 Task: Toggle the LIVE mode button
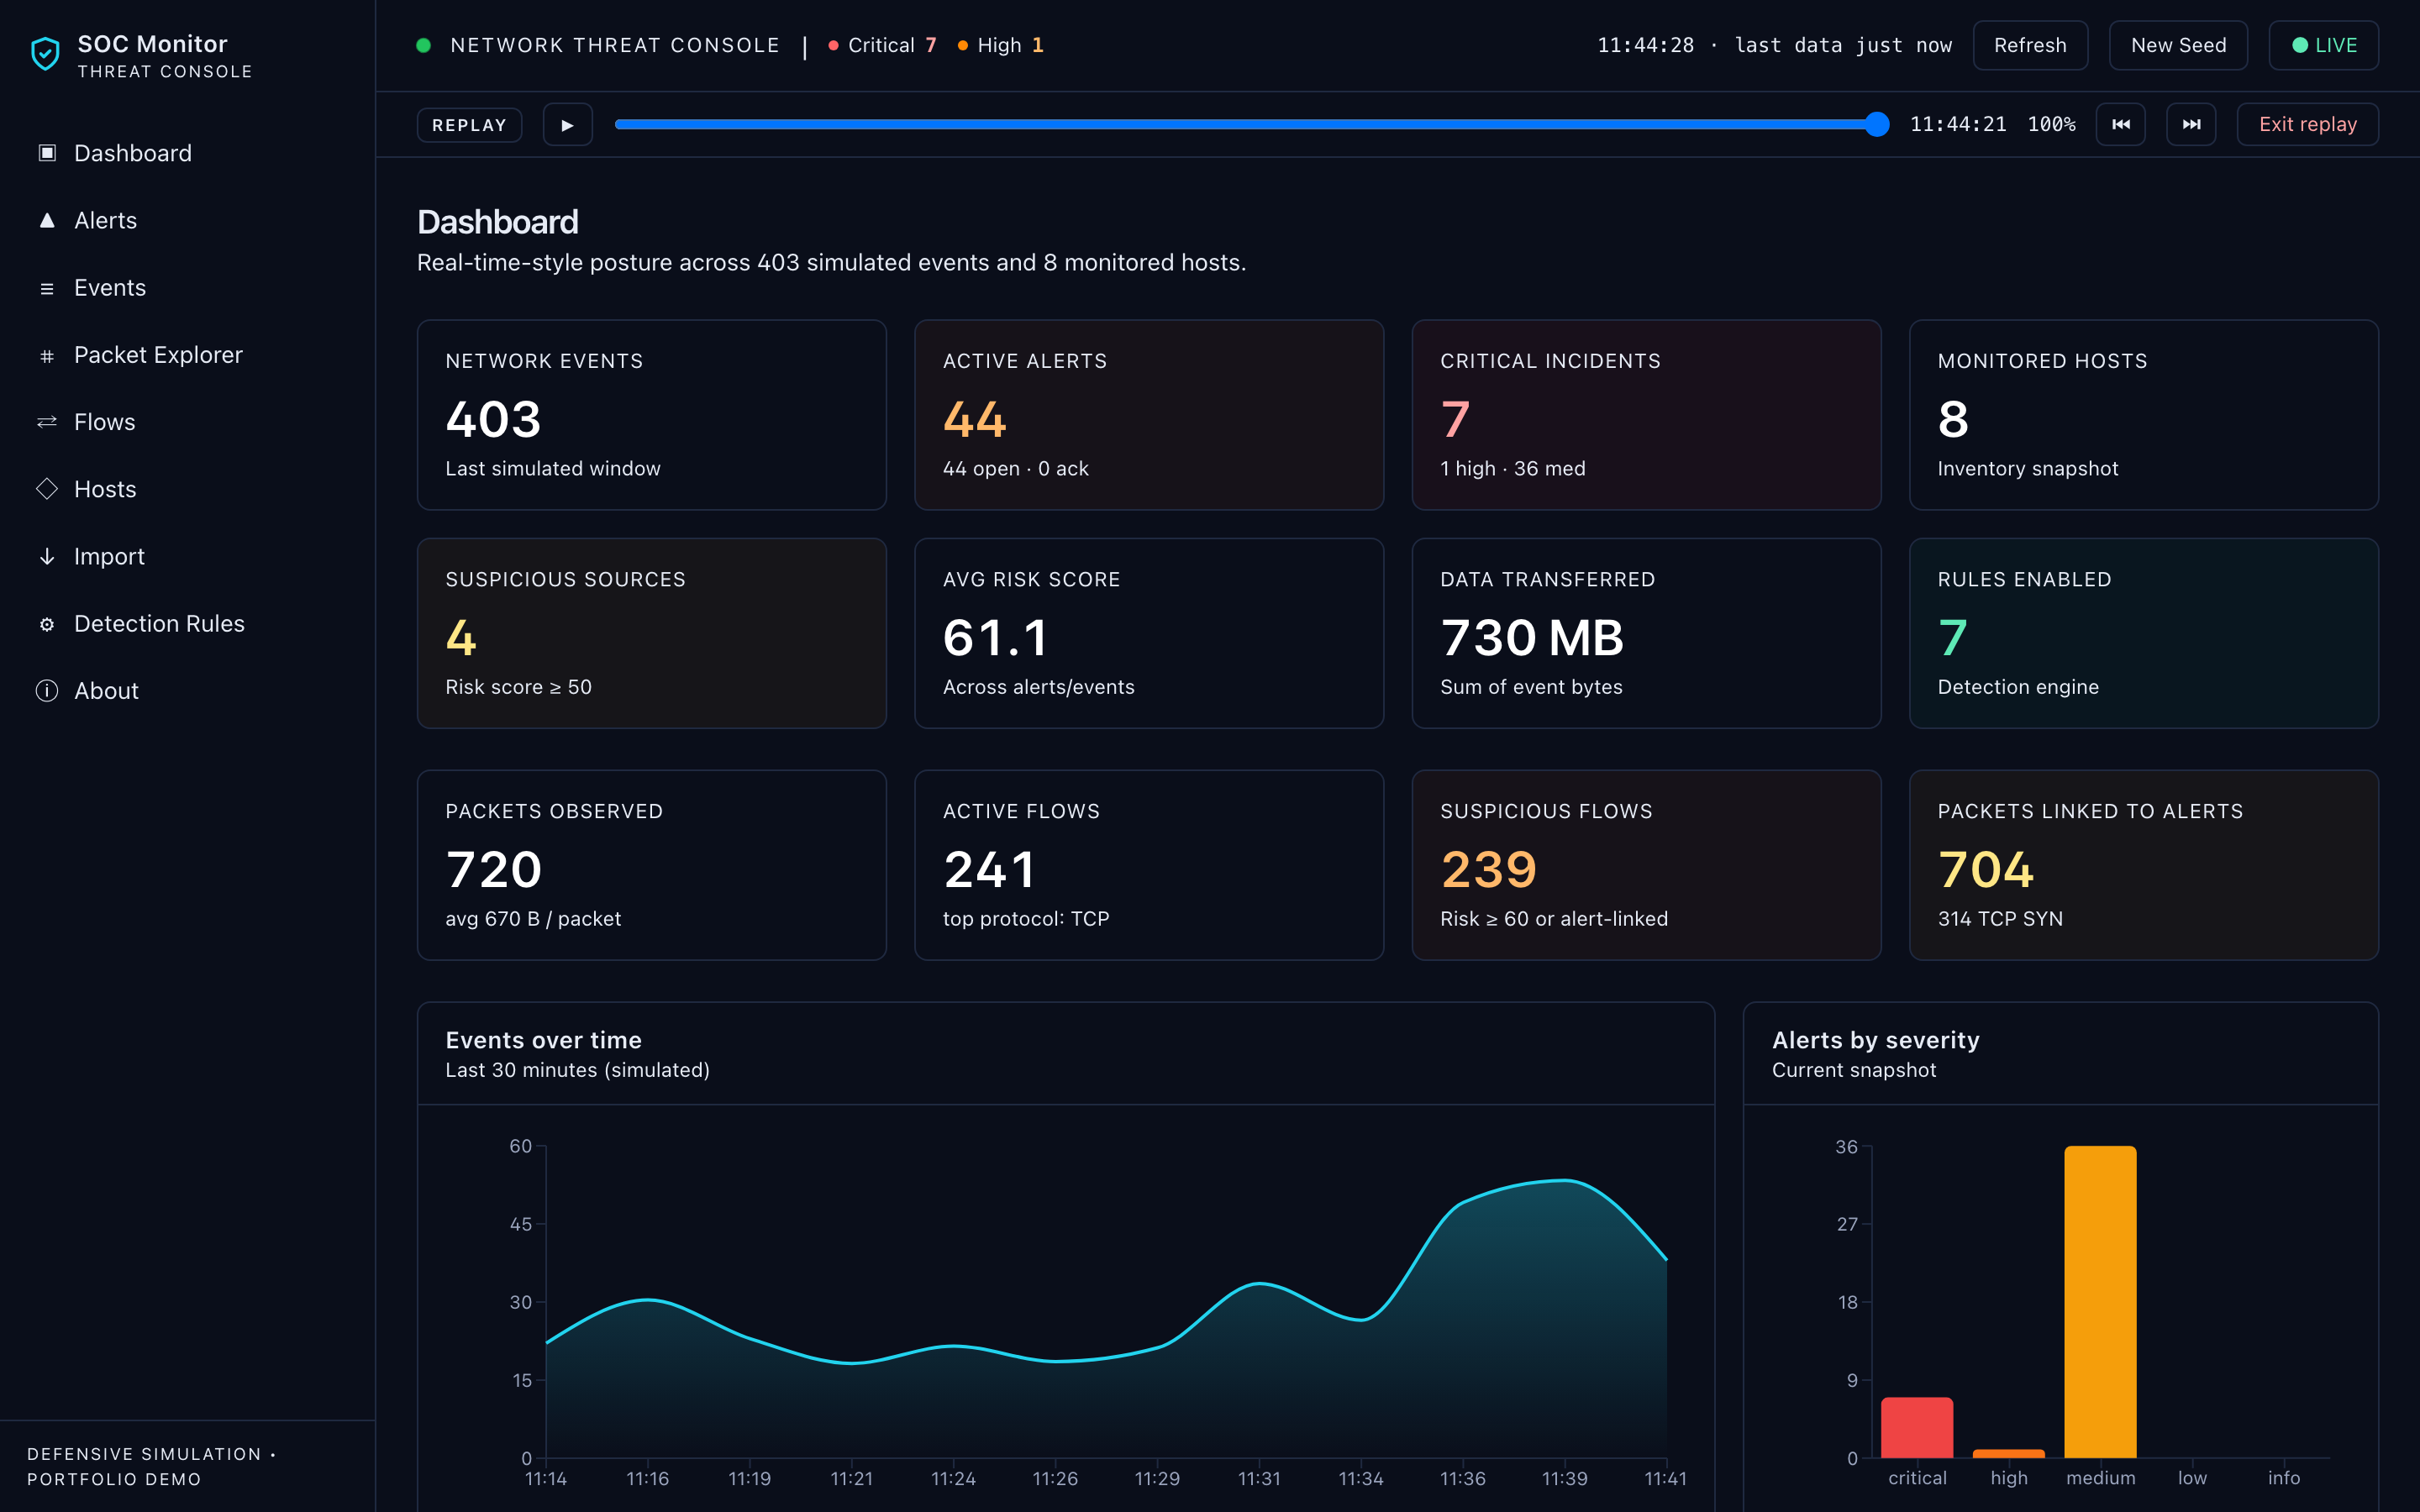click(2323, 45)
